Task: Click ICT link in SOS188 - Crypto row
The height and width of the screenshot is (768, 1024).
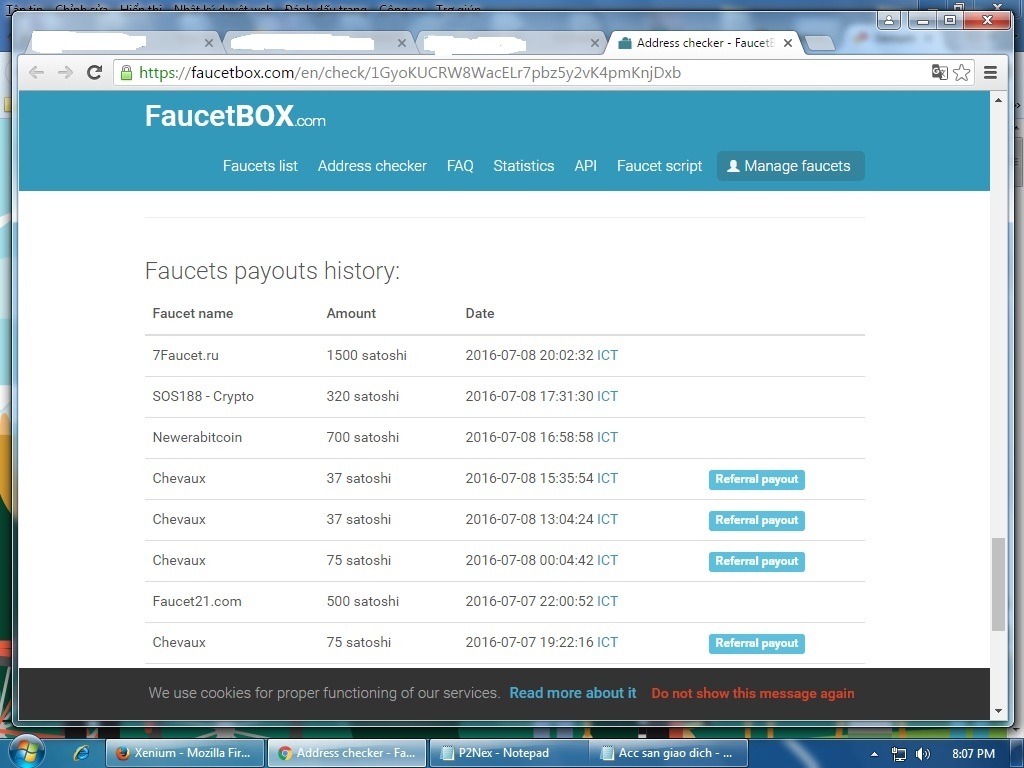Action: pyautogui.click(x=607, y=396)
